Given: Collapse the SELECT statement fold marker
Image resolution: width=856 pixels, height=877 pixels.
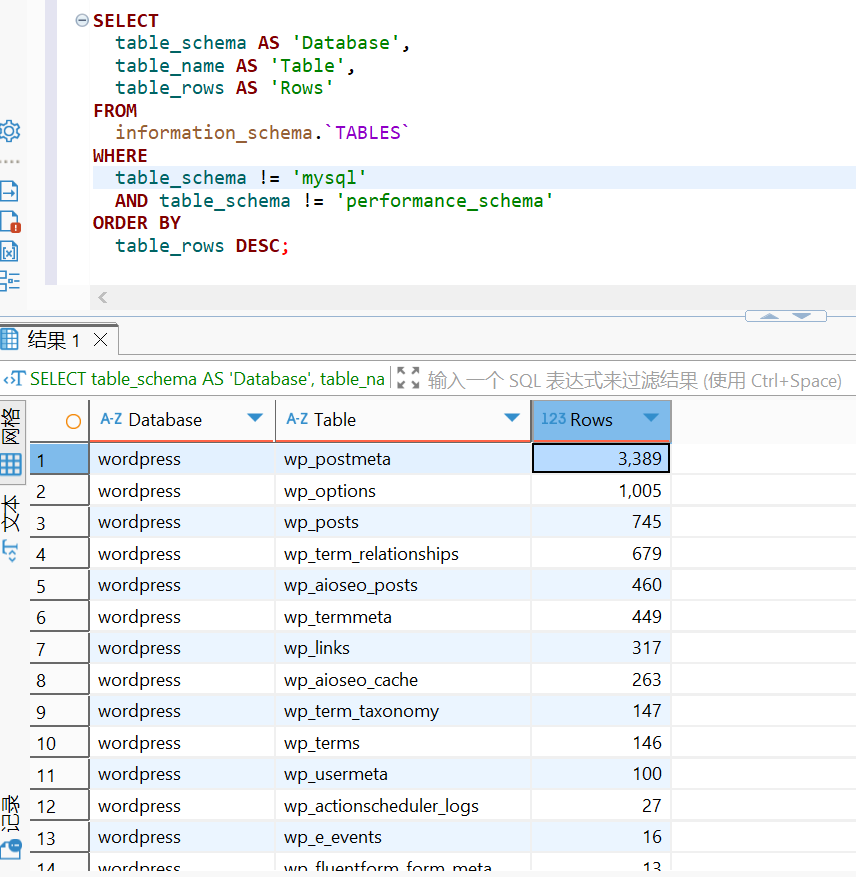Looking at the screenshot, I should [82, 21].
